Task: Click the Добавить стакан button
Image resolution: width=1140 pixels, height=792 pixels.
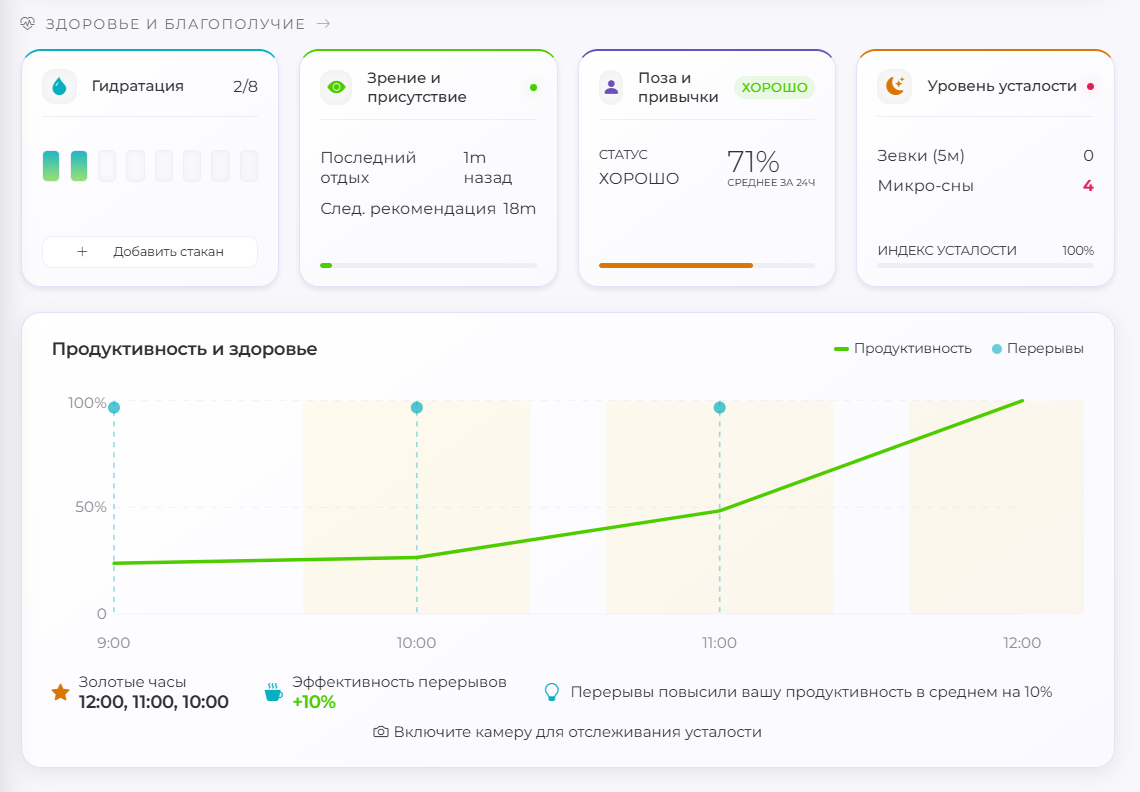Action: tap(150, 252)
